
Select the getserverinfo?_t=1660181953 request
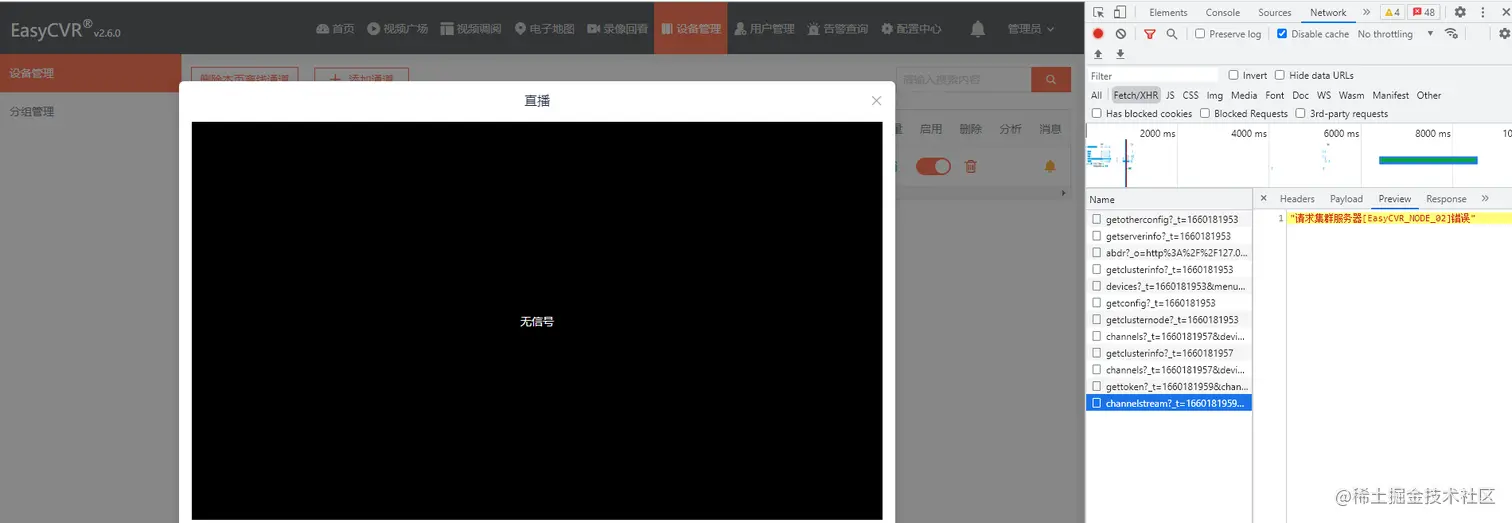point(1169,236)
